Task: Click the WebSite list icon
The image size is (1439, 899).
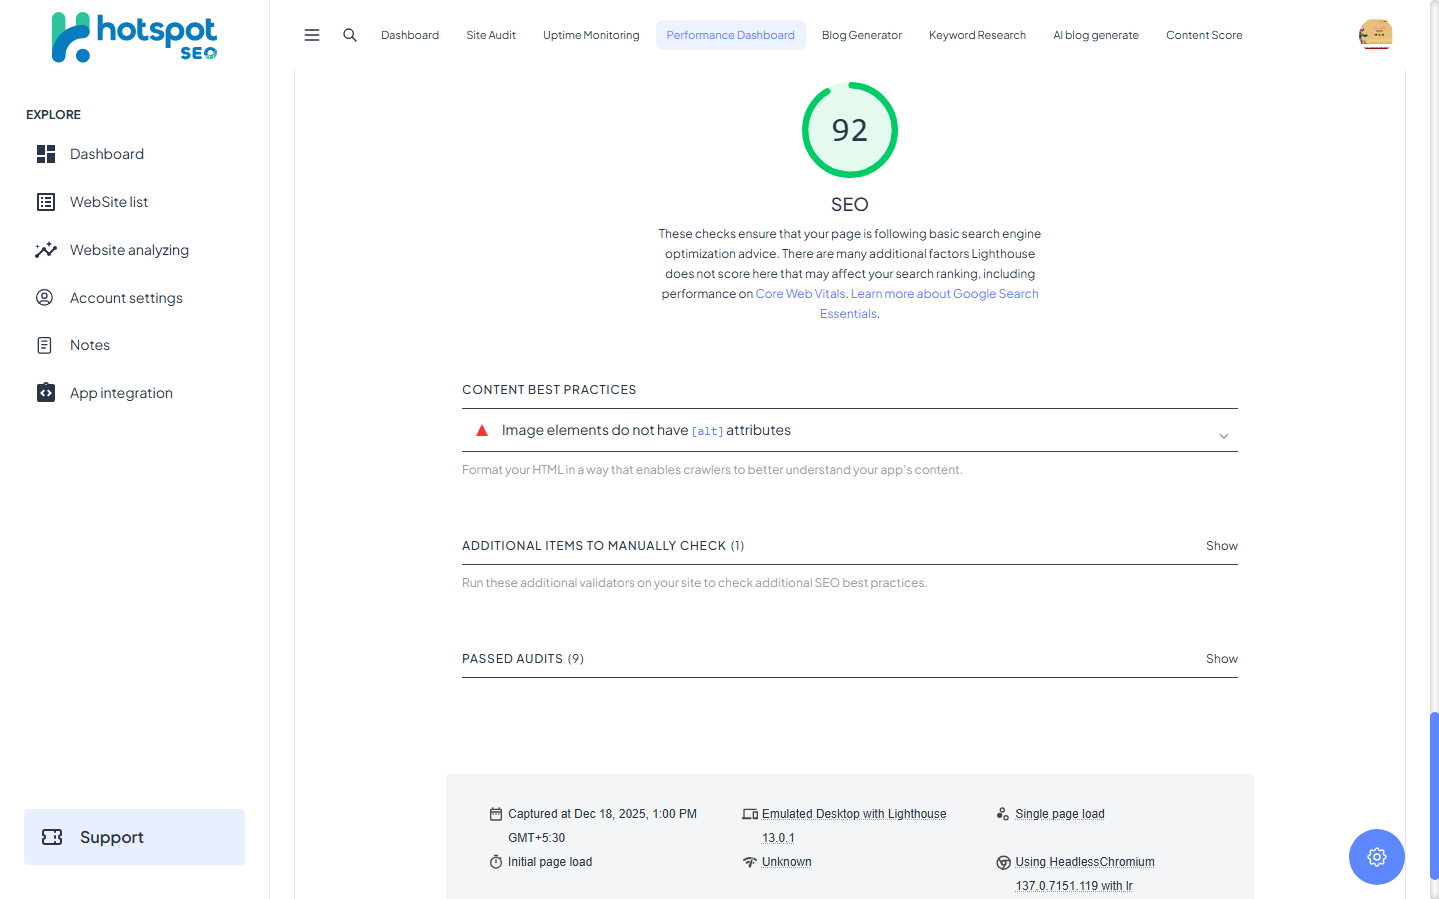Action: [x=46, y=202]
